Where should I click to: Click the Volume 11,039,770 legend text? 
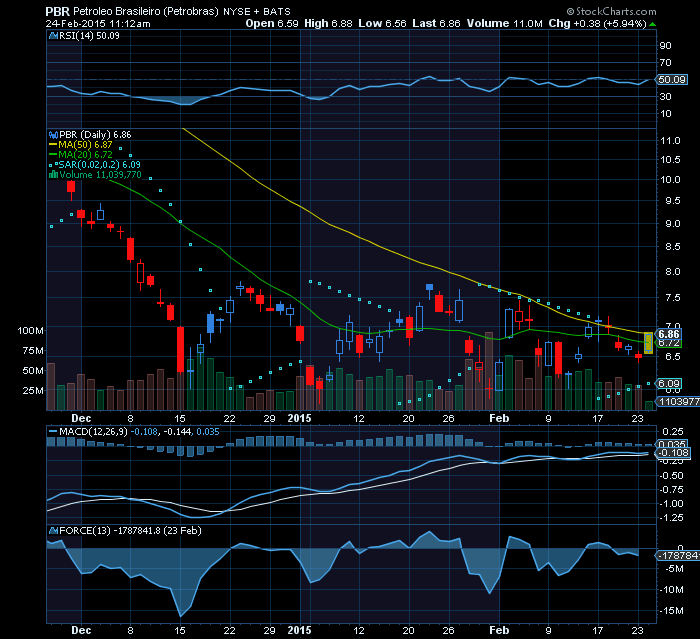click(100, 175)
